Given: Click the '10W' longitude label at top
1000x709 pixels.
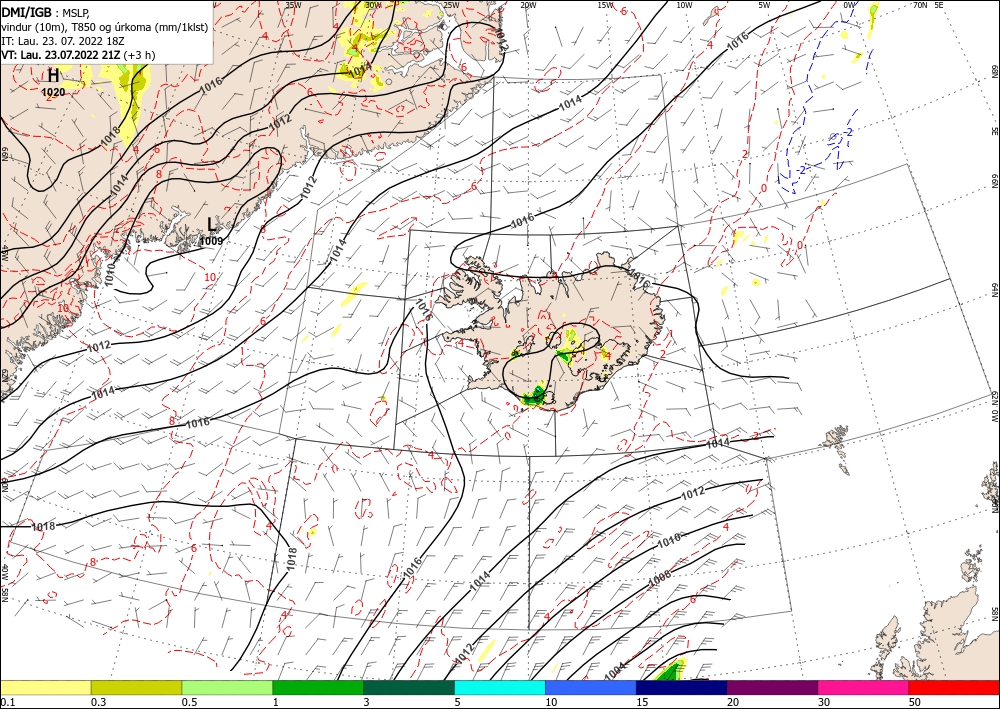Looking at the screenshot, I should click(684, 5).
